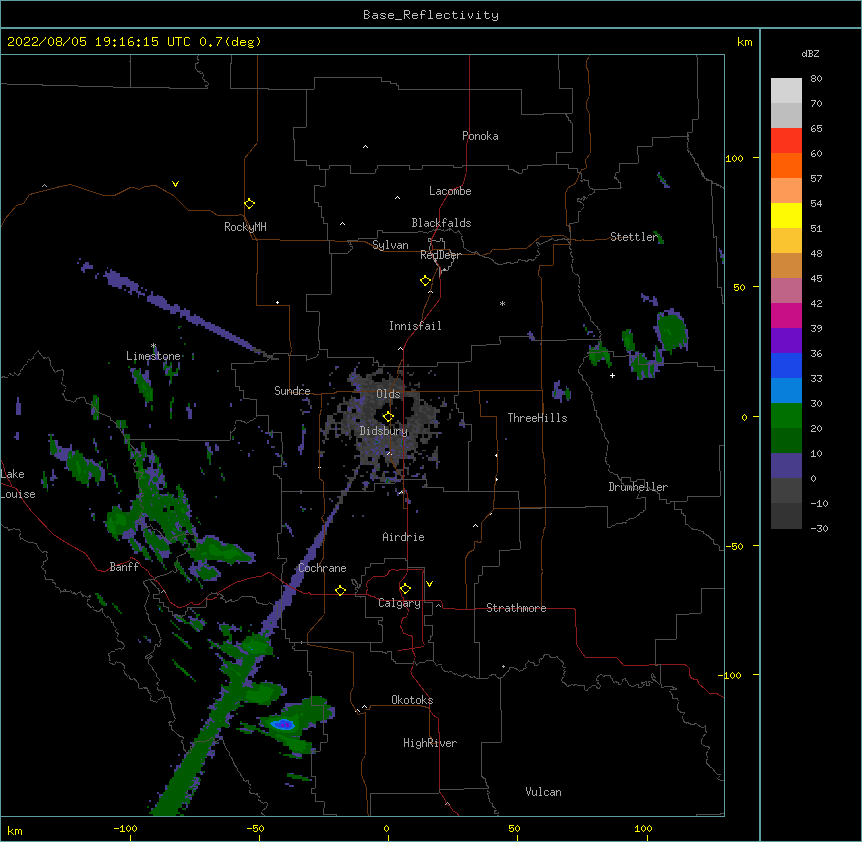Select the HighRiver town label

tap(430, 743)
